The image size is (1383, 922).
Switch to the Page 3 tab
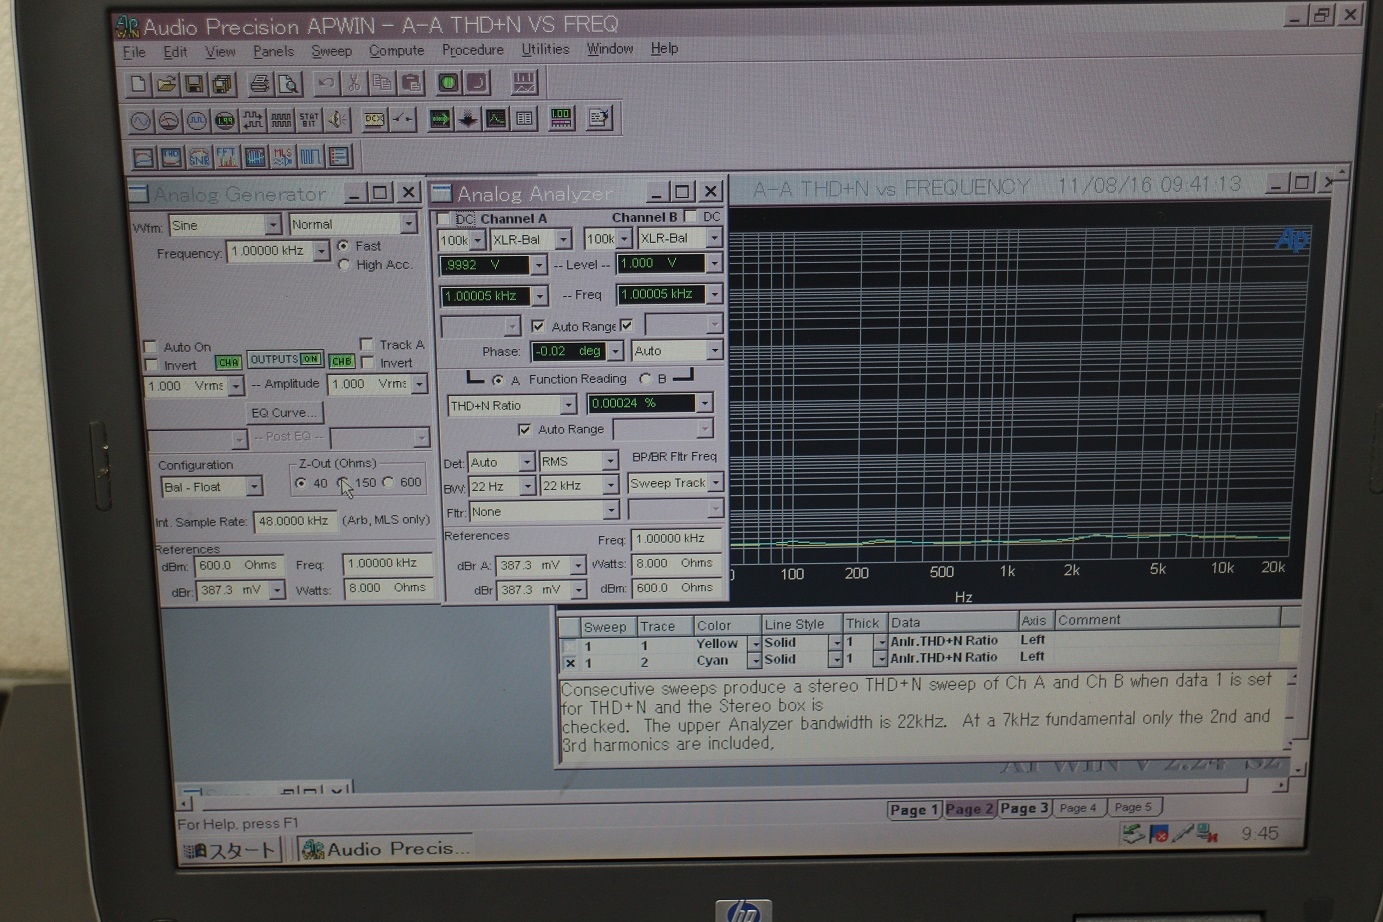tap(1024, 808)
